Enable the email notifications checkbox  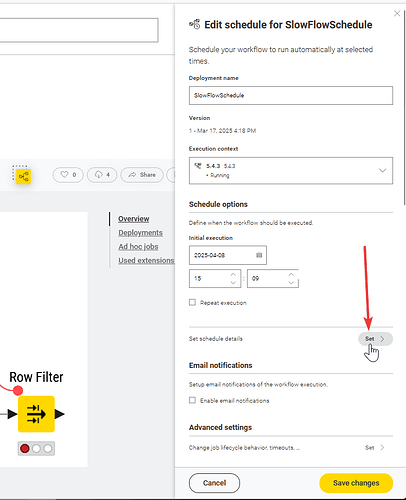192,400
